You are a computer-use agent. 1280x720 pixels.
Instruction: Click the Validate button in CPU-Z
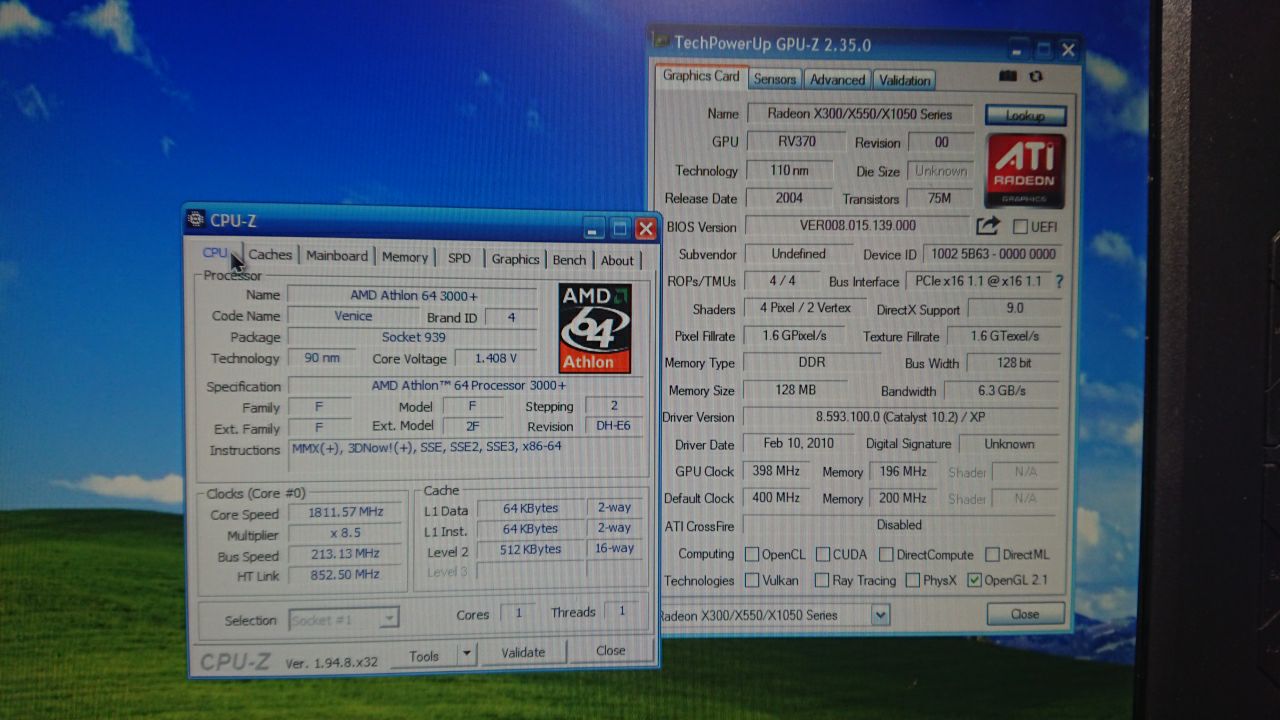[x=523, y=652]
